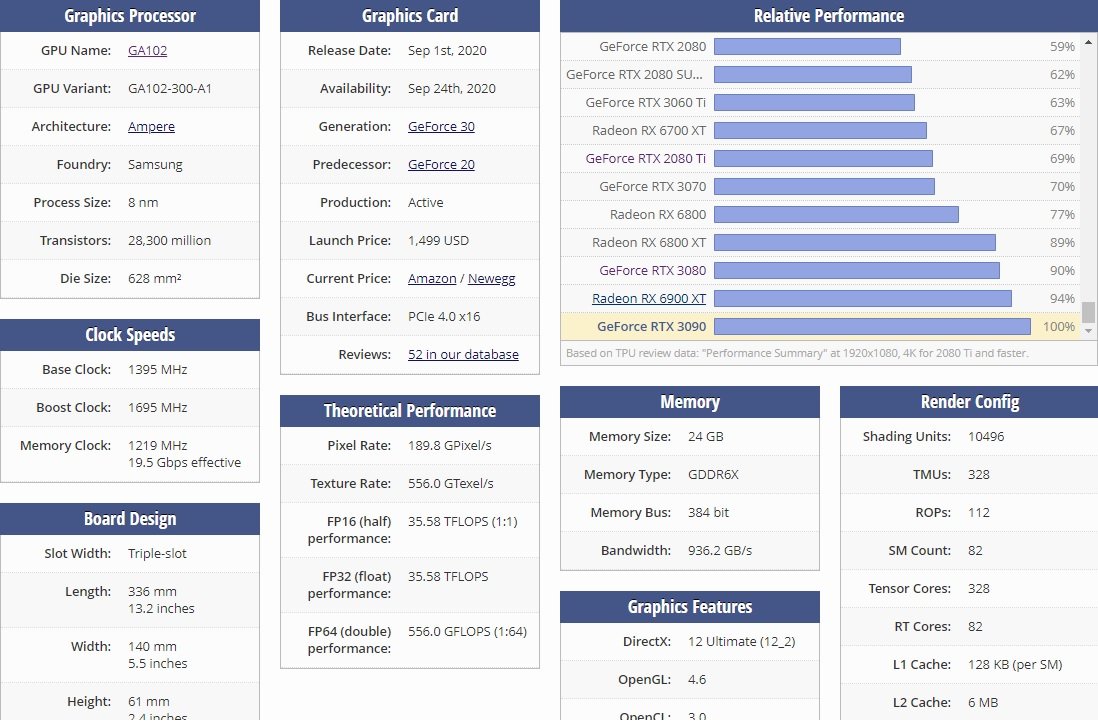The image size is (1098, 724).
Task: Follow the GeForce 20 predecessor link
Action: click(x=441, y=164)
